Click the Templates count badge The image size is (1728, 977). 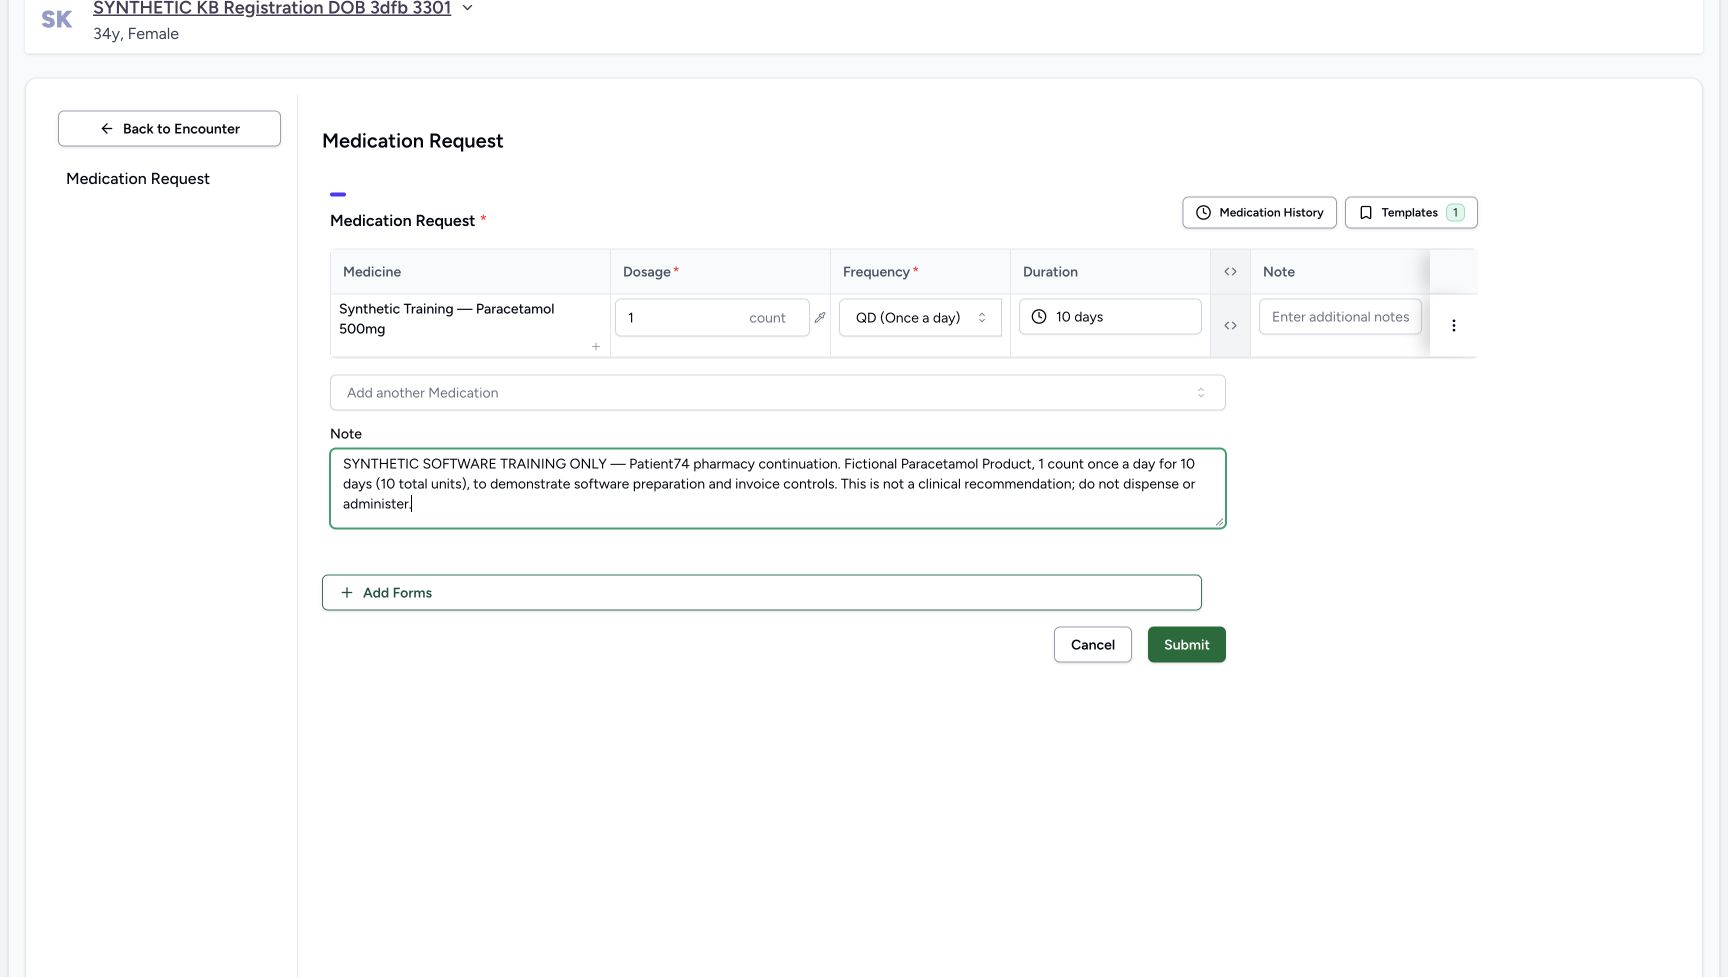coord(1455,213)
